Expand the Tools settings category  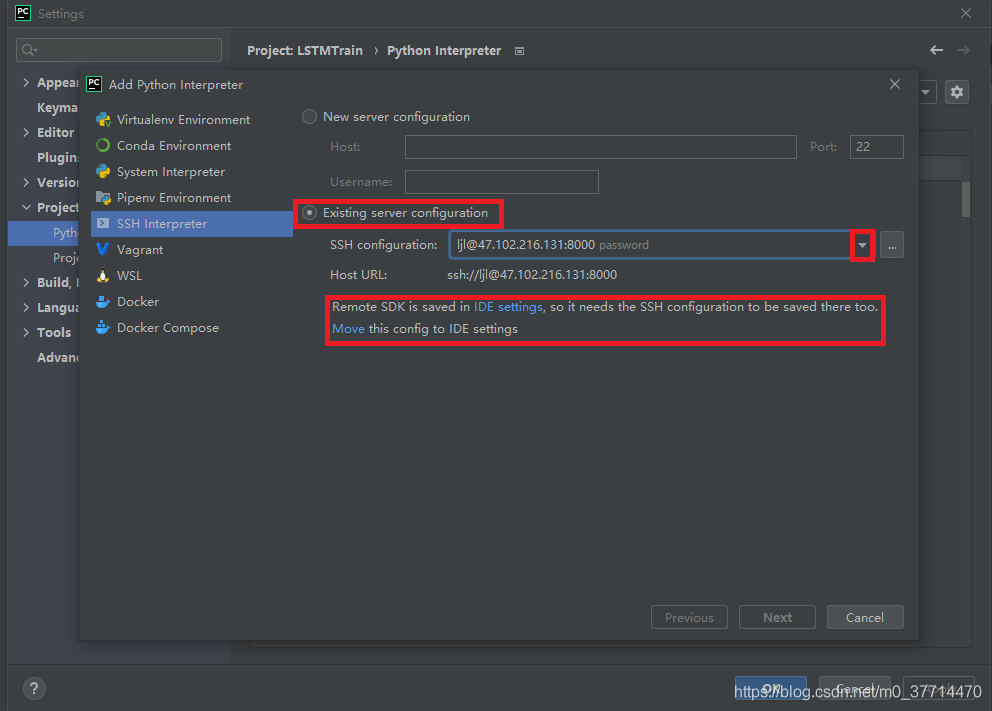26,333
